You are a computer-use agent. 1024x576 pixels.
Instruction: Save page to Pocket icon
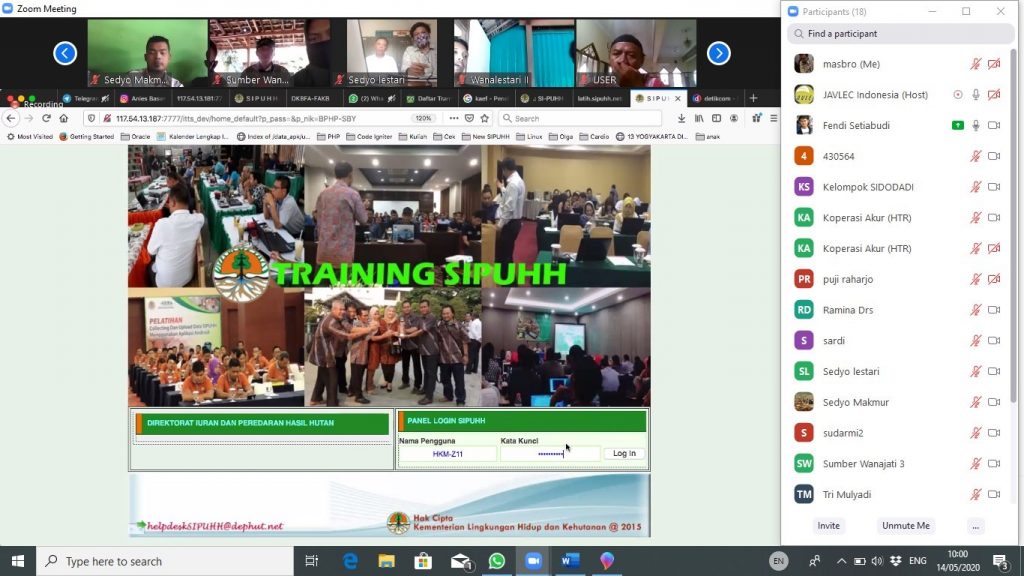(x=469, y=118)
